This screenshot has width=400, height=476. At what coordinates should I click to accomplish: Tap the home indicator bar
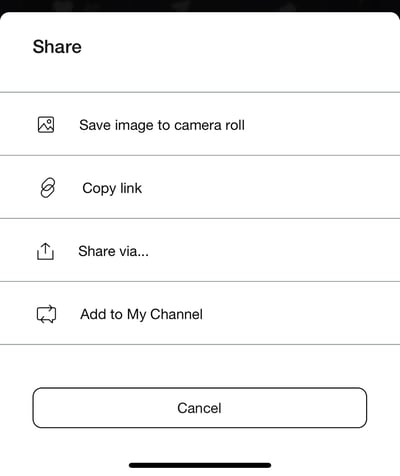point(200,465)
